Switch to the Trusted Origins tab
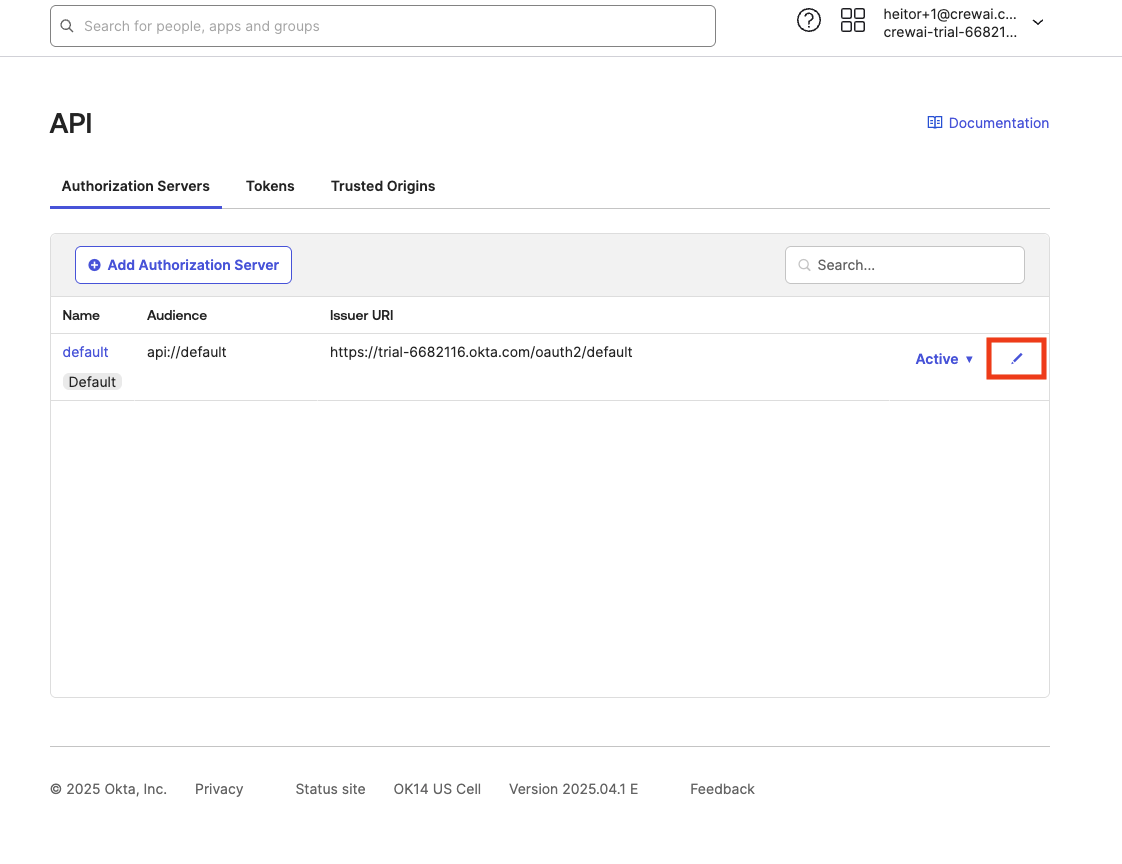The height and width of the screenshot is (864, 1122). (x=383, y=186)
